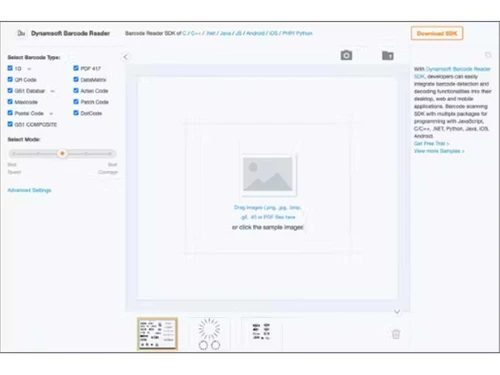Click the Dynamsoft logo icon
This screenshot has width=500, height=375.
point(21,33)
